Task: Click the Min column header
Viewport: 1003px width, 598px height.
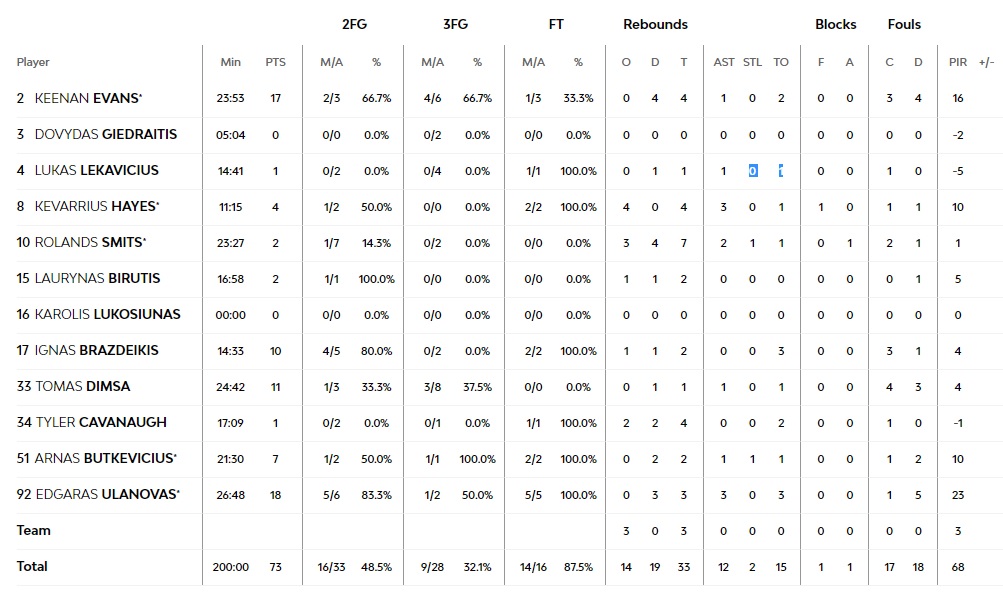Action: click(230, 62)
